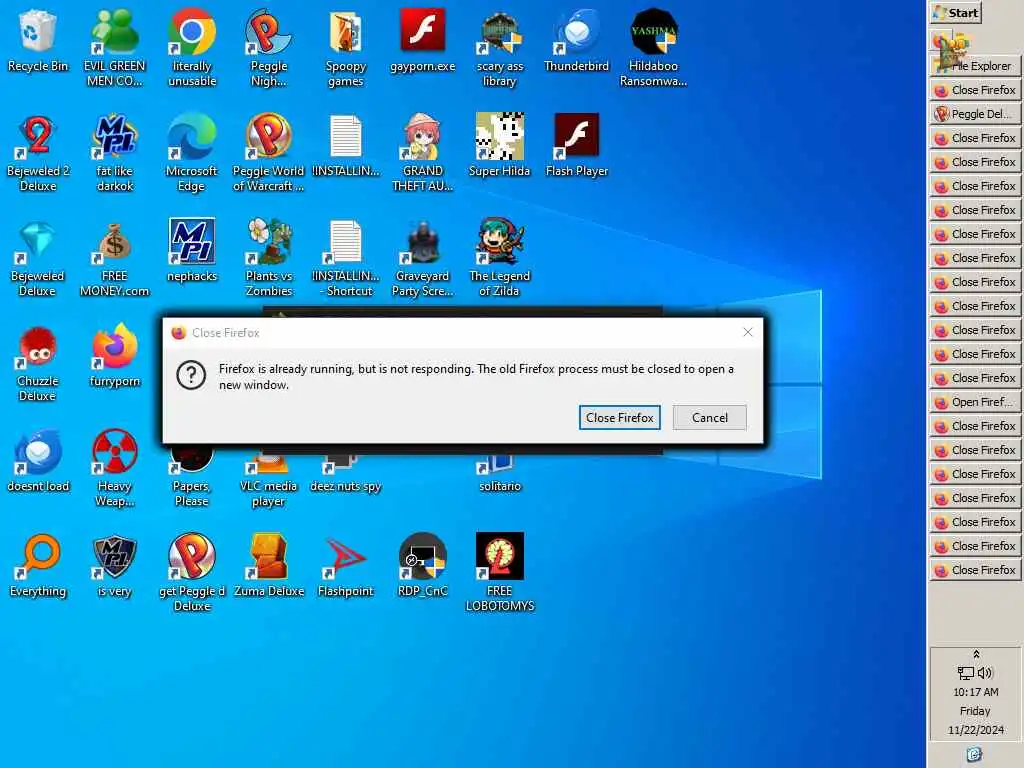The width and height of the screenshot is (1024, 768).
Task: Select the Everything search icon
Action: point(37,566)
